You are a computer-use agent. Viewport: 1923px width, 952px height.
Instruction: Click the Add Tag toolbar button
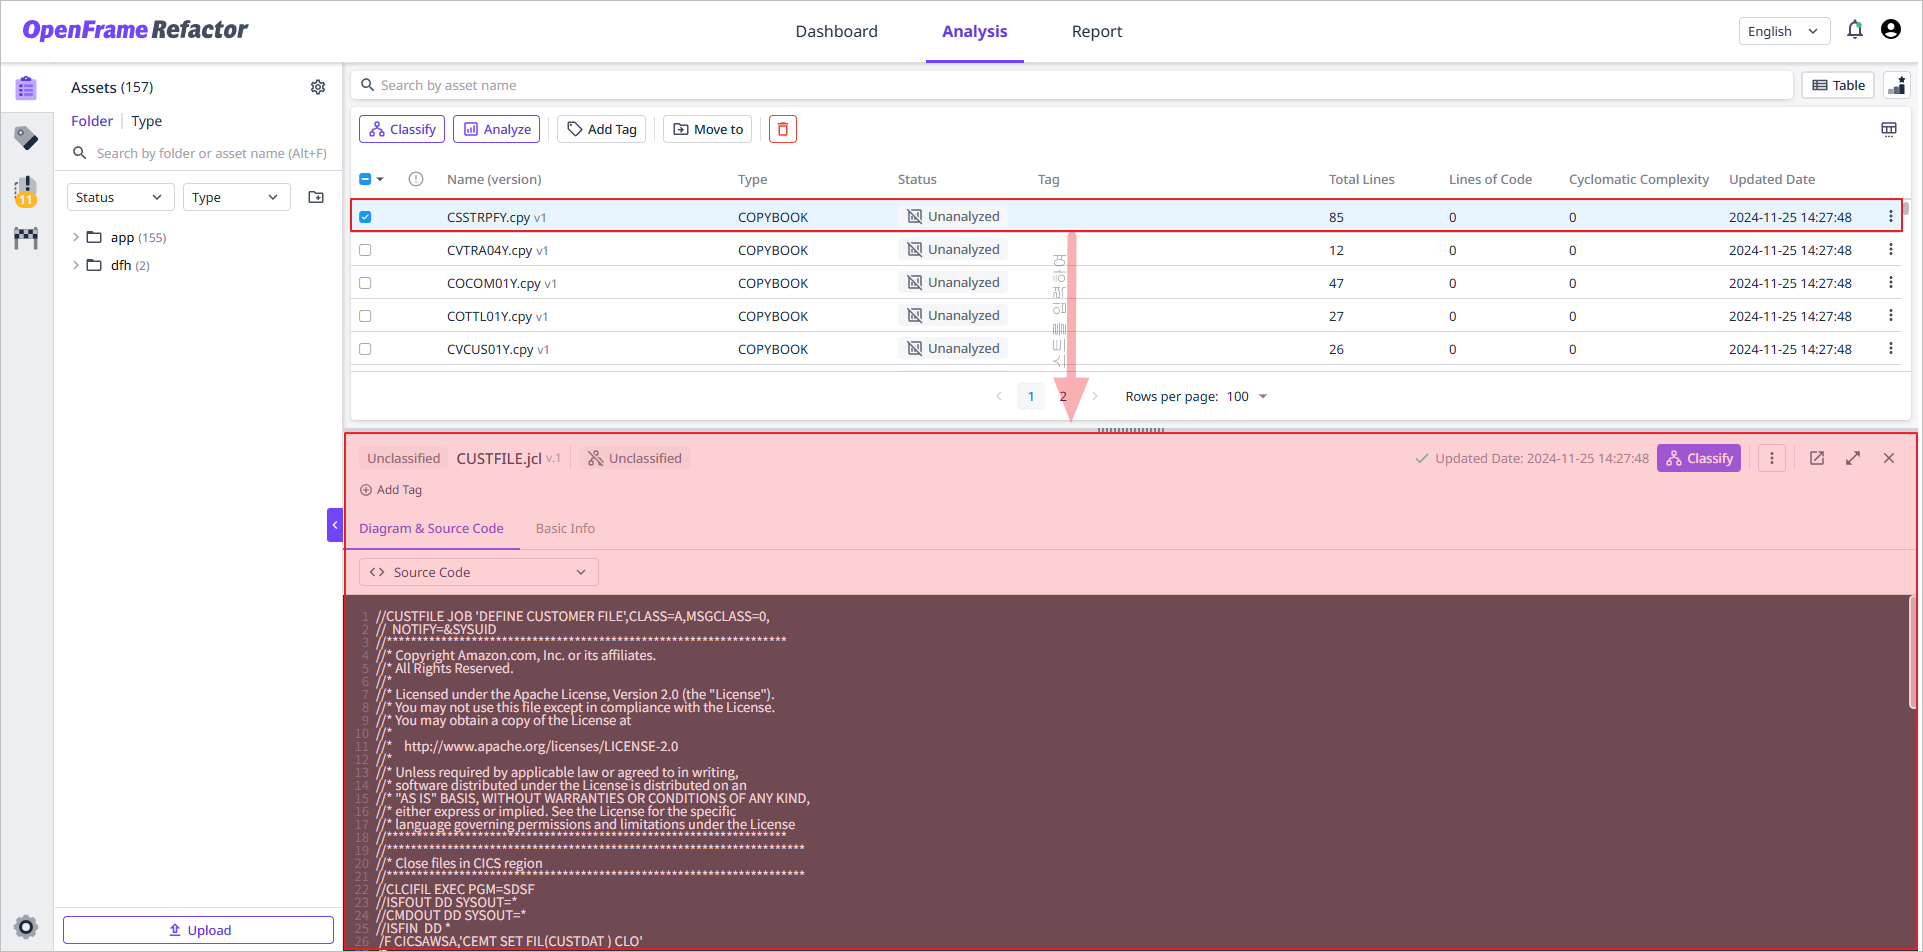click(602, 129)
